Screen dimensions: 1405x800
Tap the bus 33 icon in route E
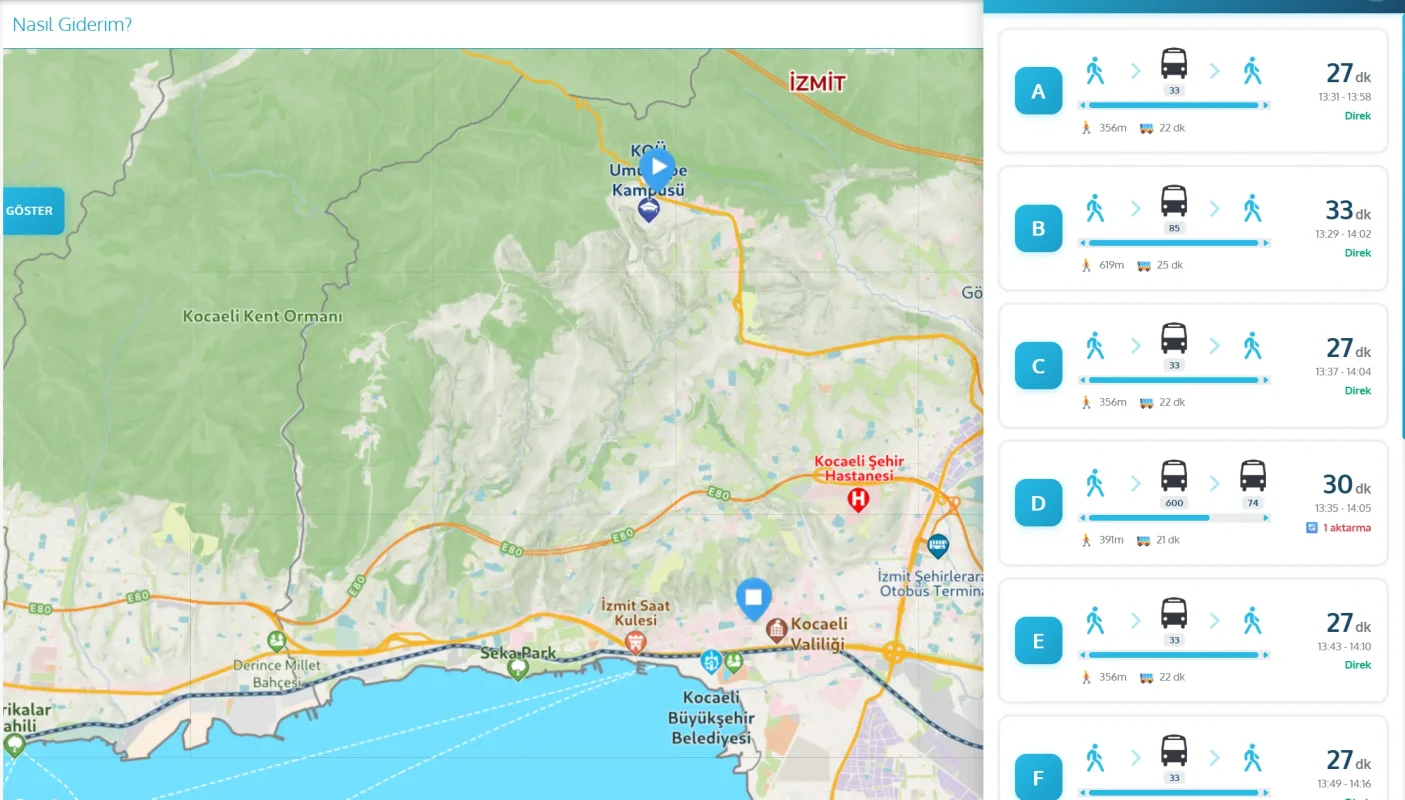[1174, 614]
